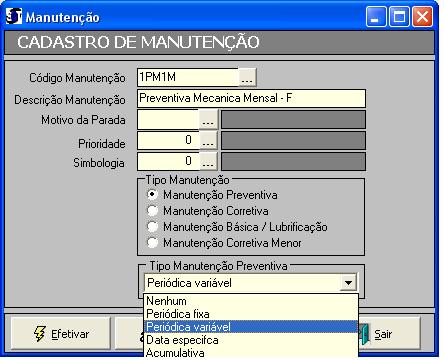Select Manutenção Corretiva Menor radio option
444x360 pixels.
tap(152, 243)
